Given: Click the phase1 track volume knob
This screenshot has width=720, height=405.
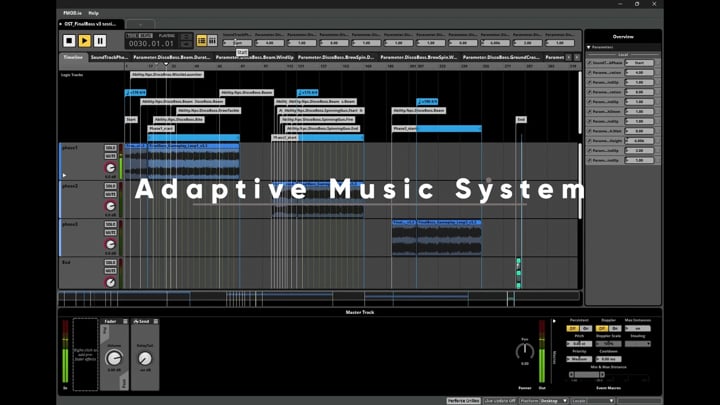Looking at the screenshot, I should (x=110, y=168).
